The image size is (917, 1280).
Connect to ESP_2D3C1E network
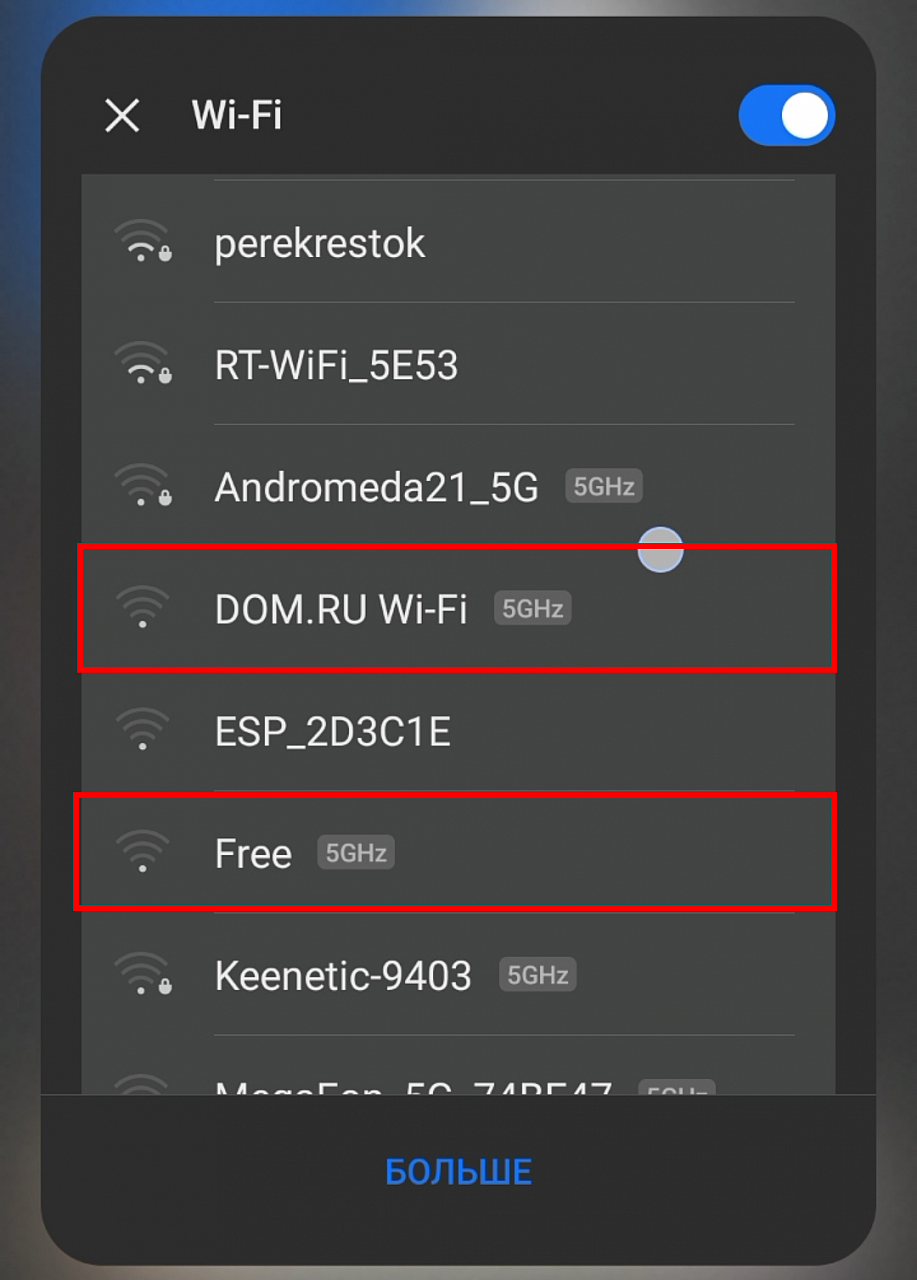(332, 731)
